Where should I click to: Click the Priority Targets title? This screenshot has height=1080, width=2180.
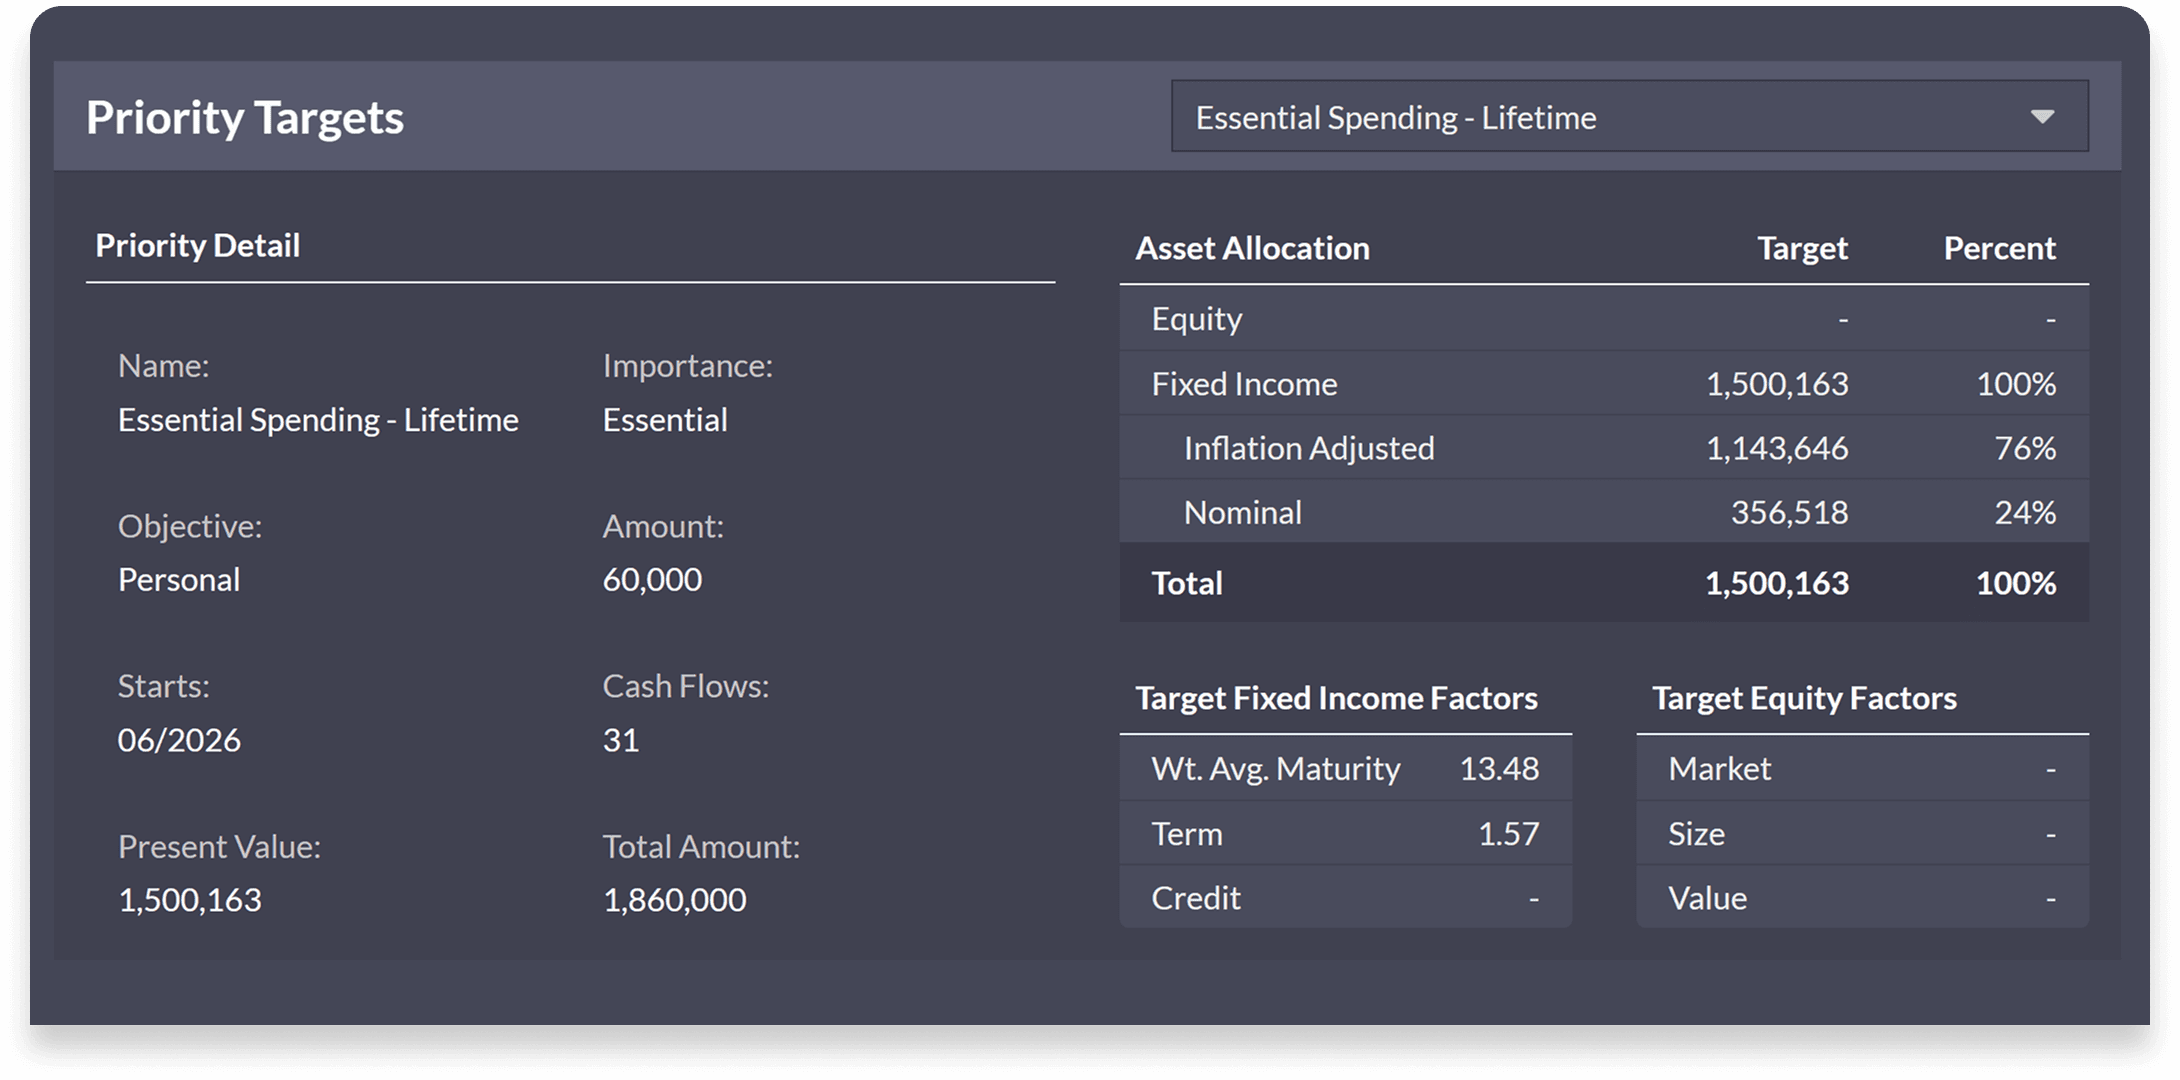(245, 119)
